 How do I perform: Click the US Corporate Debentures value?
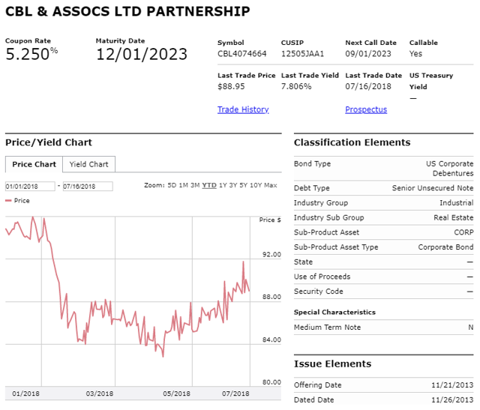(450, 169)
